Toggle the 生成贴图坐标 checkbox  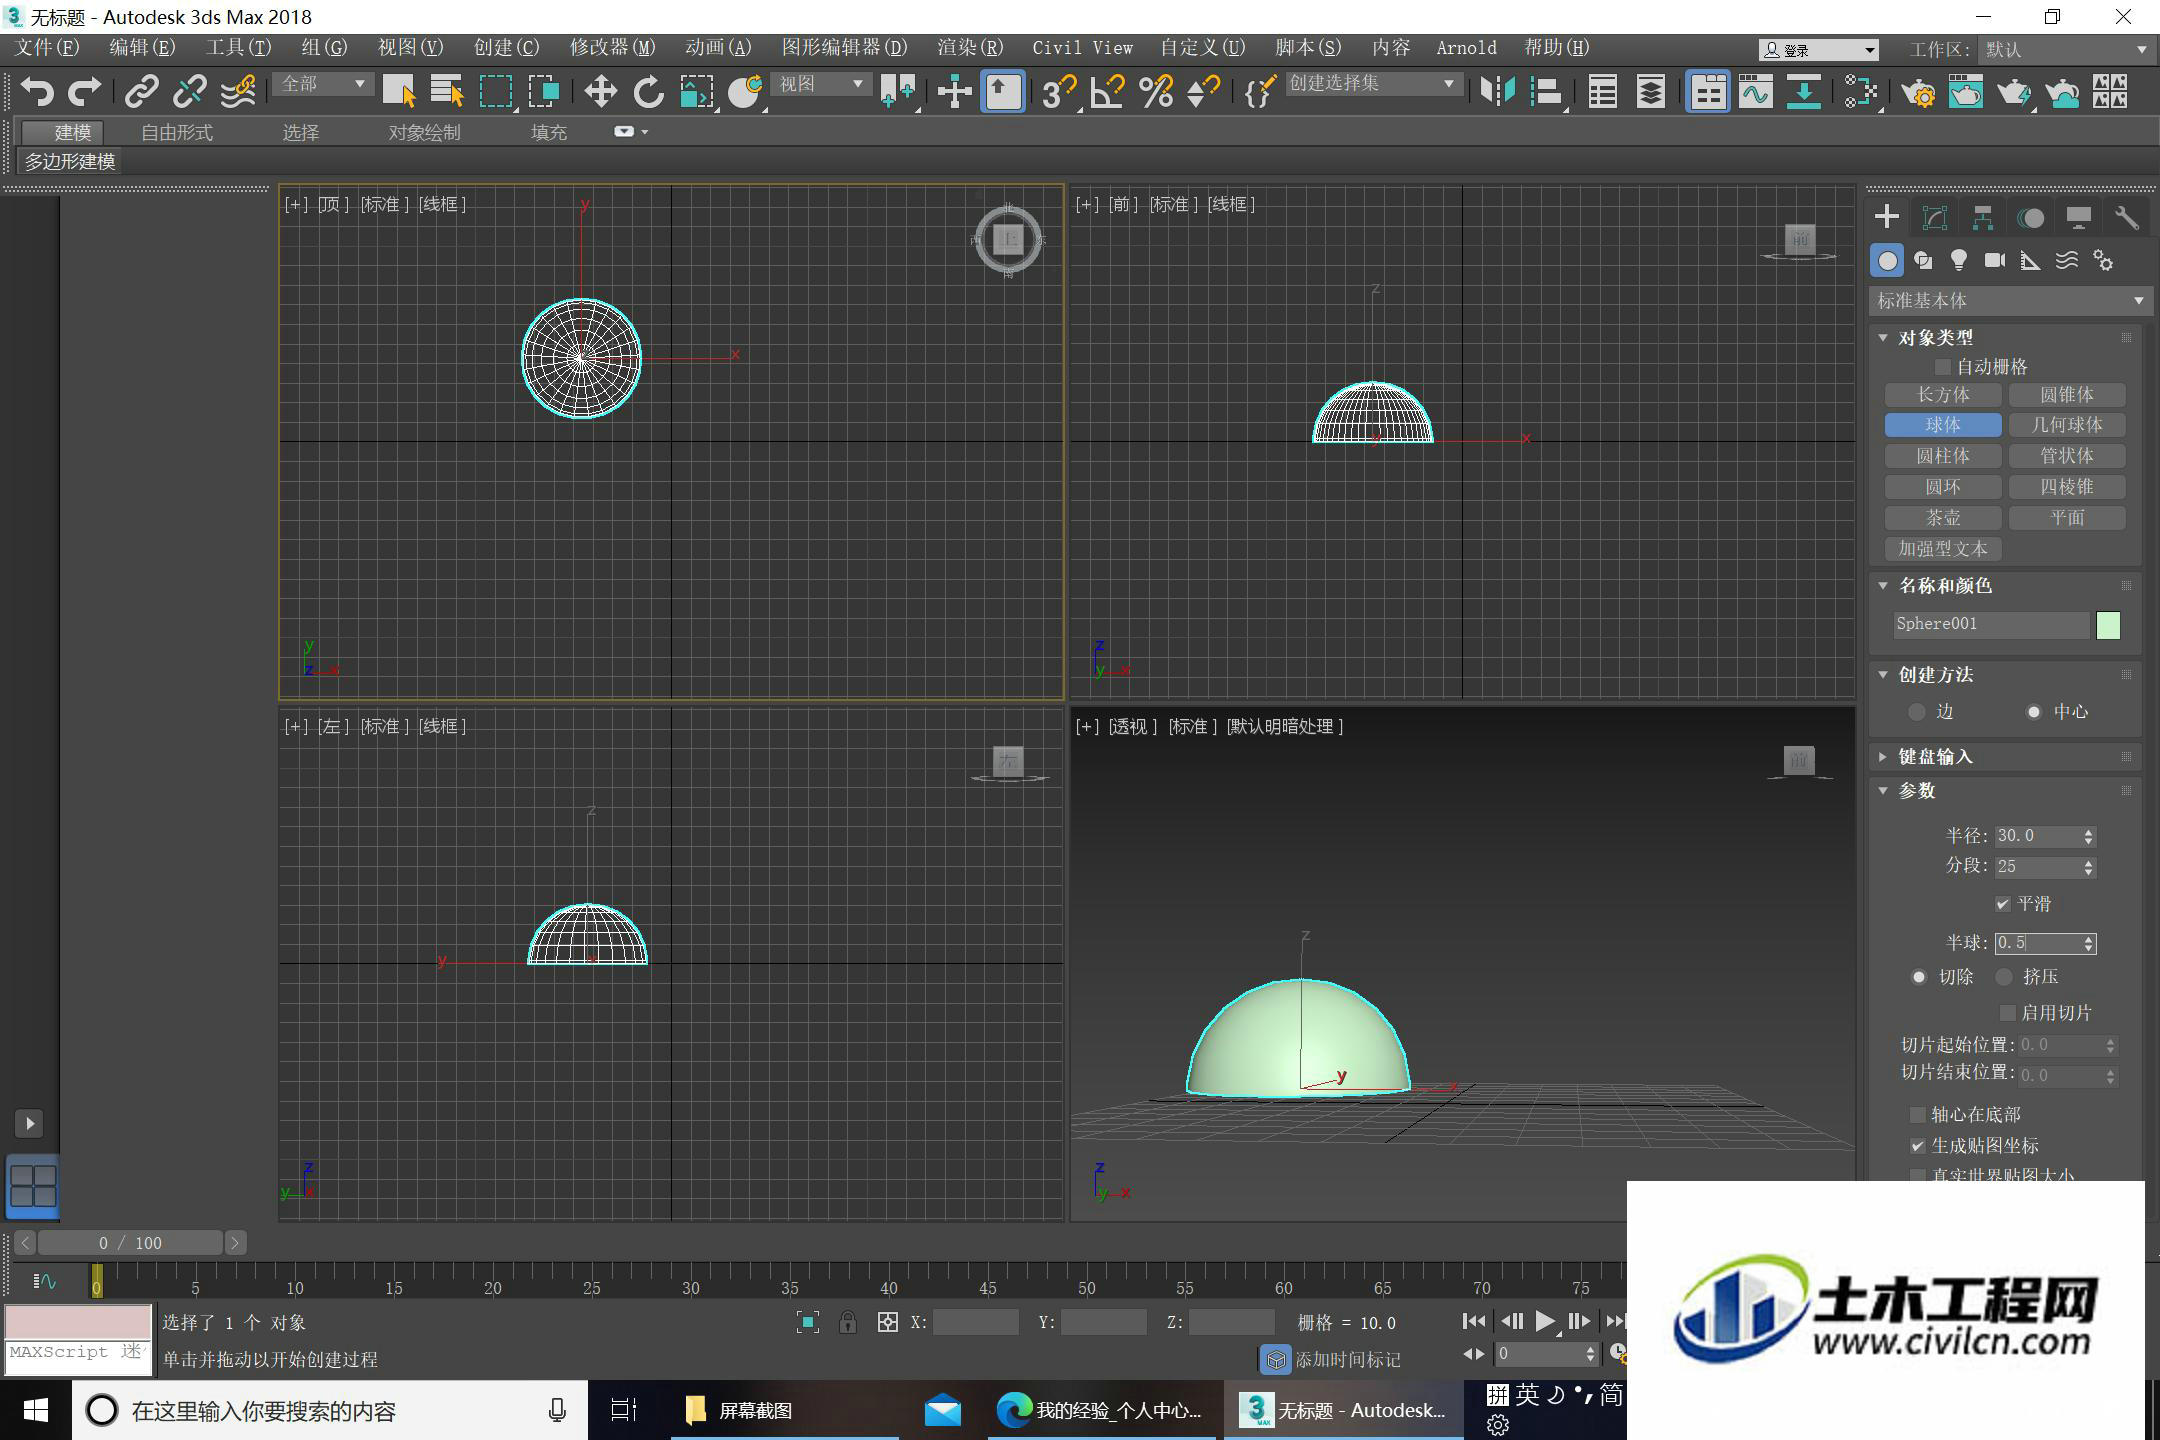[1917, 1146]
